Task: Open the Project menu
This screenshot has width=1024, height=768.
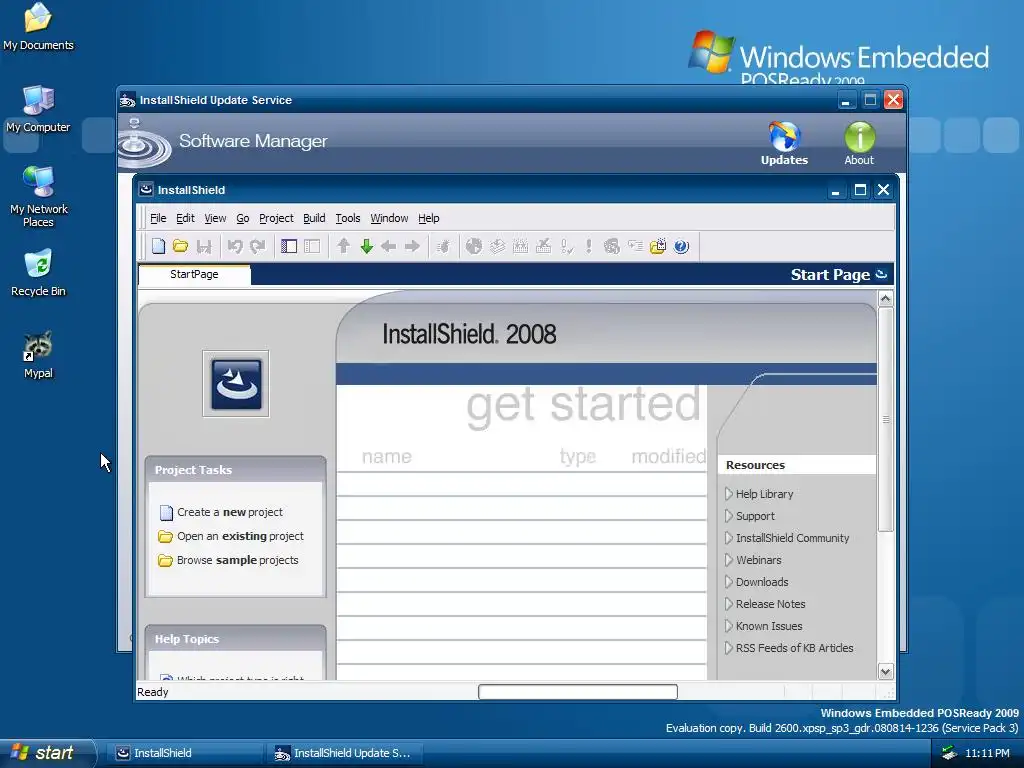Action: click(x=276, y=218)
